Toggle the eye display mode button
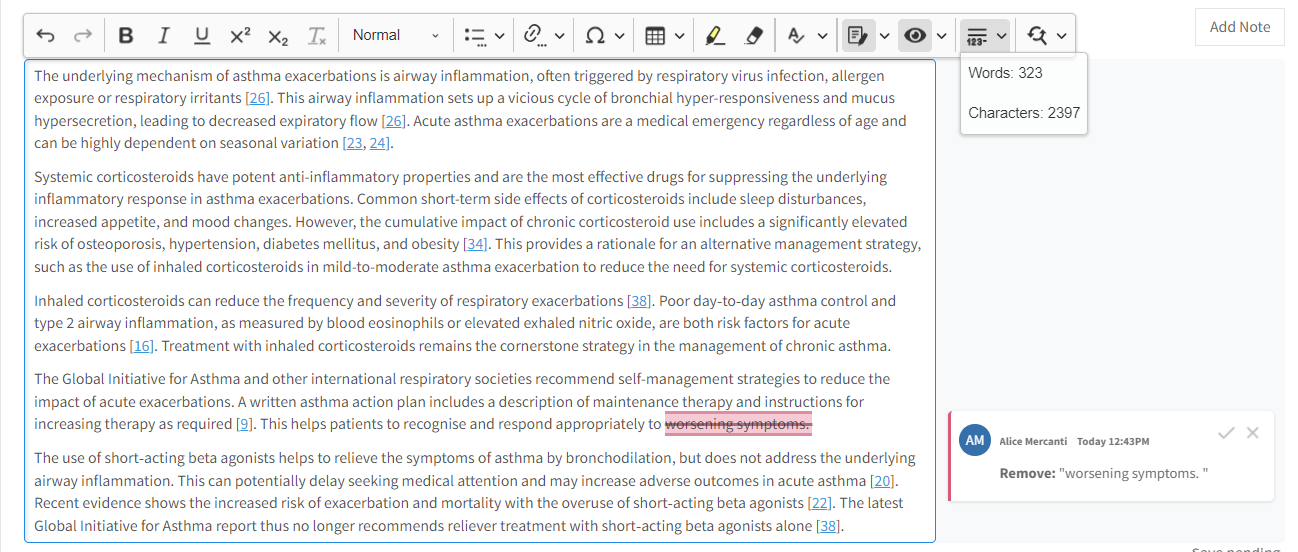 [914, 36]
